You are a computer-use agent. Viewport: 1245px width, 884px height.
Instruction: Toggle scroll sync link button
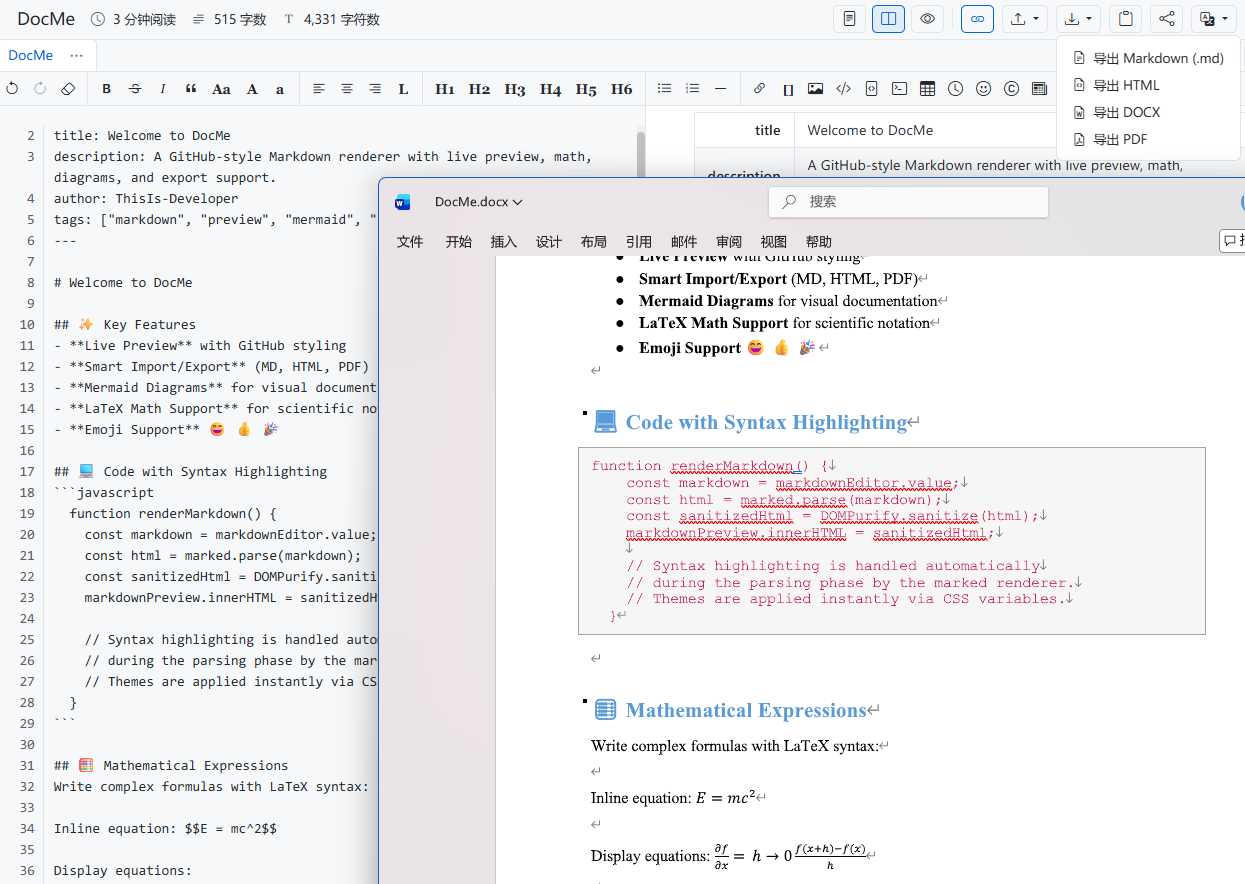pyautogui.click(x=977, y=19)
